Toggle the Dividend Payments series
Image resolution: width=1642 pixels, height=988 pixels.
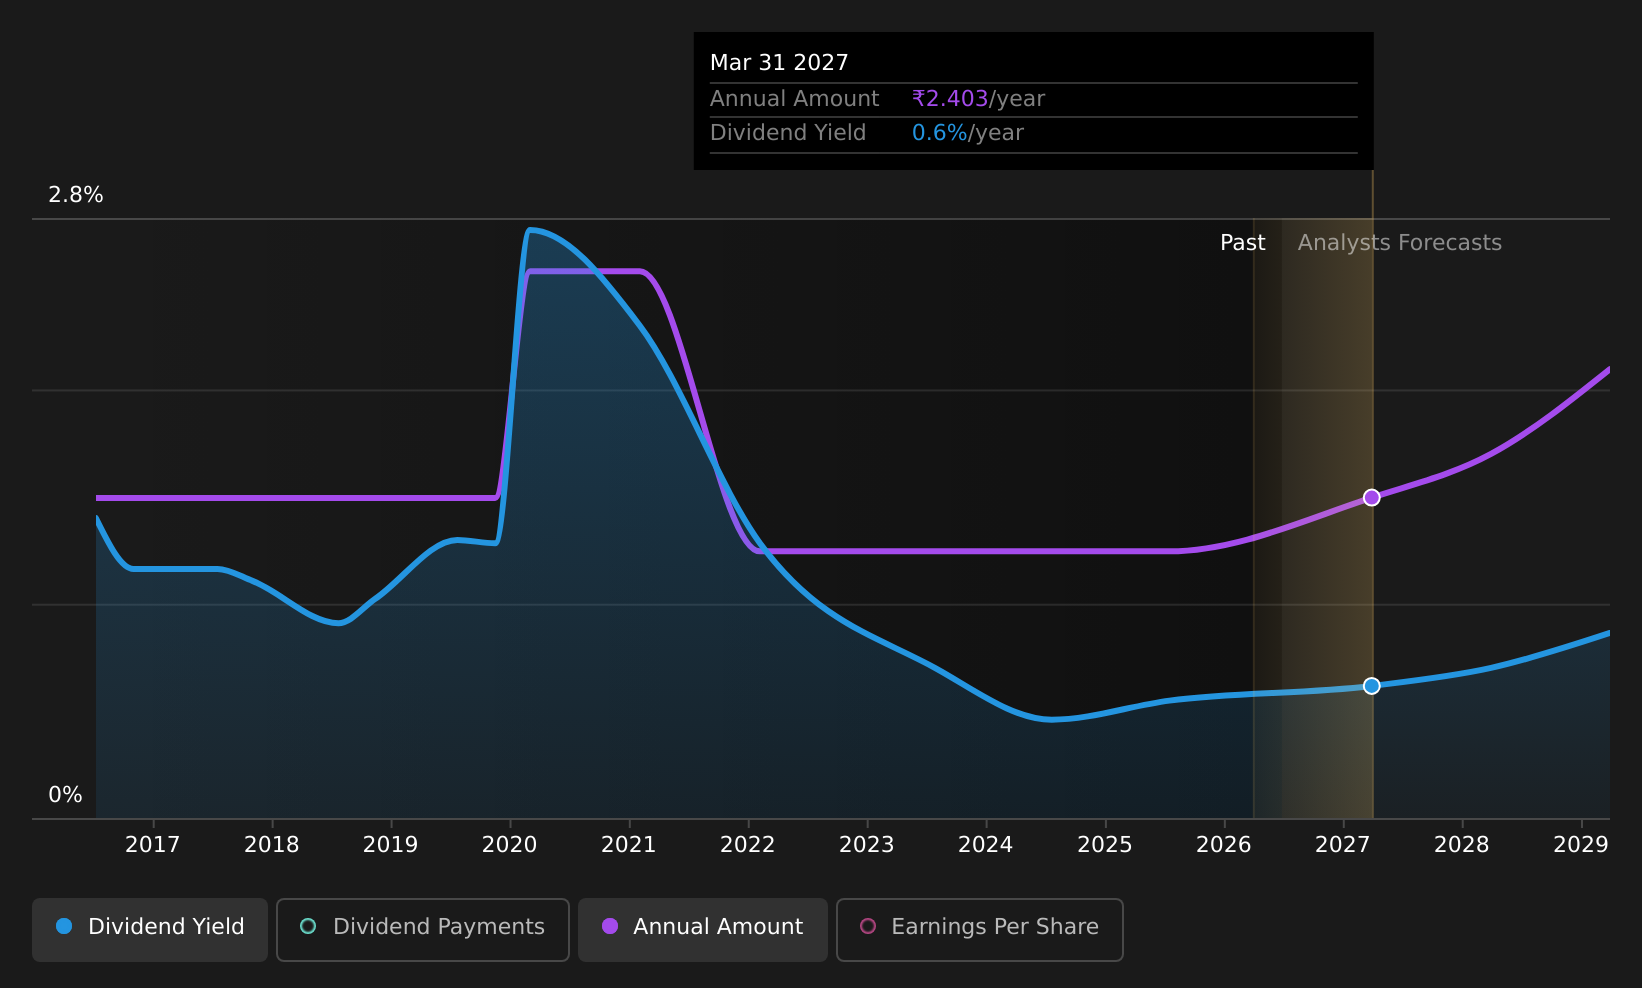coord(423,929)
